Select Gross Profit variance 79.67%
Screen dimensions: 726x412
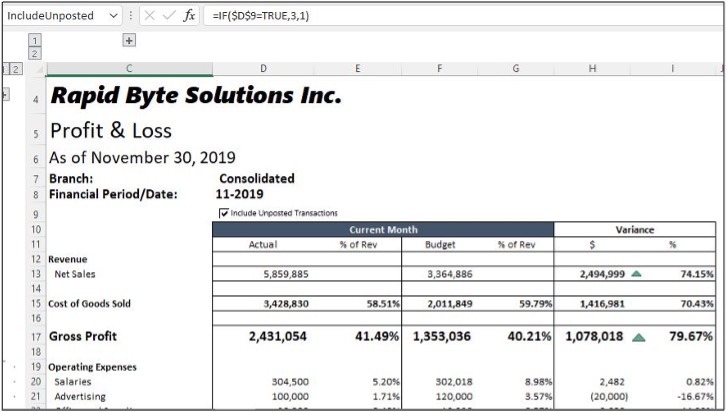(691, 337)
